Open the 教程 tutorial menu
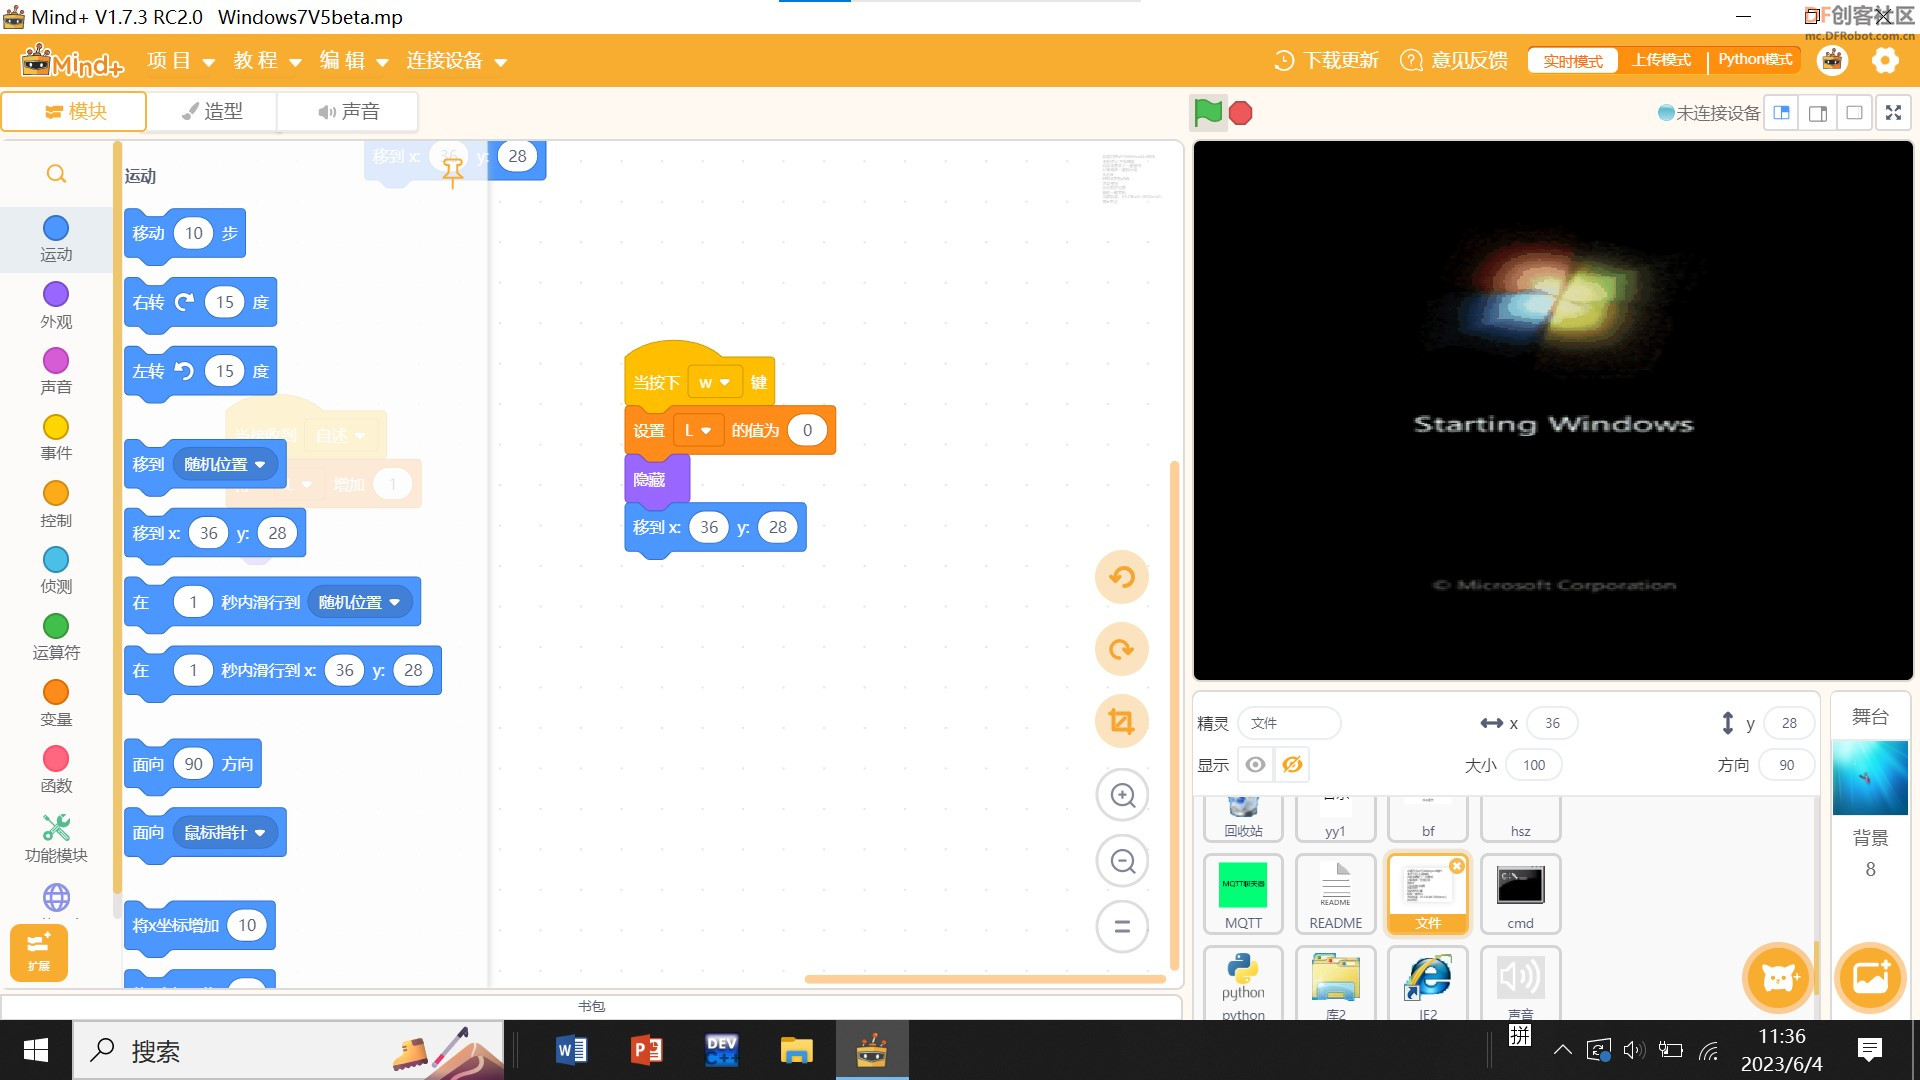This screenshot has height=1080, width=1920. (x=267, y=61)
